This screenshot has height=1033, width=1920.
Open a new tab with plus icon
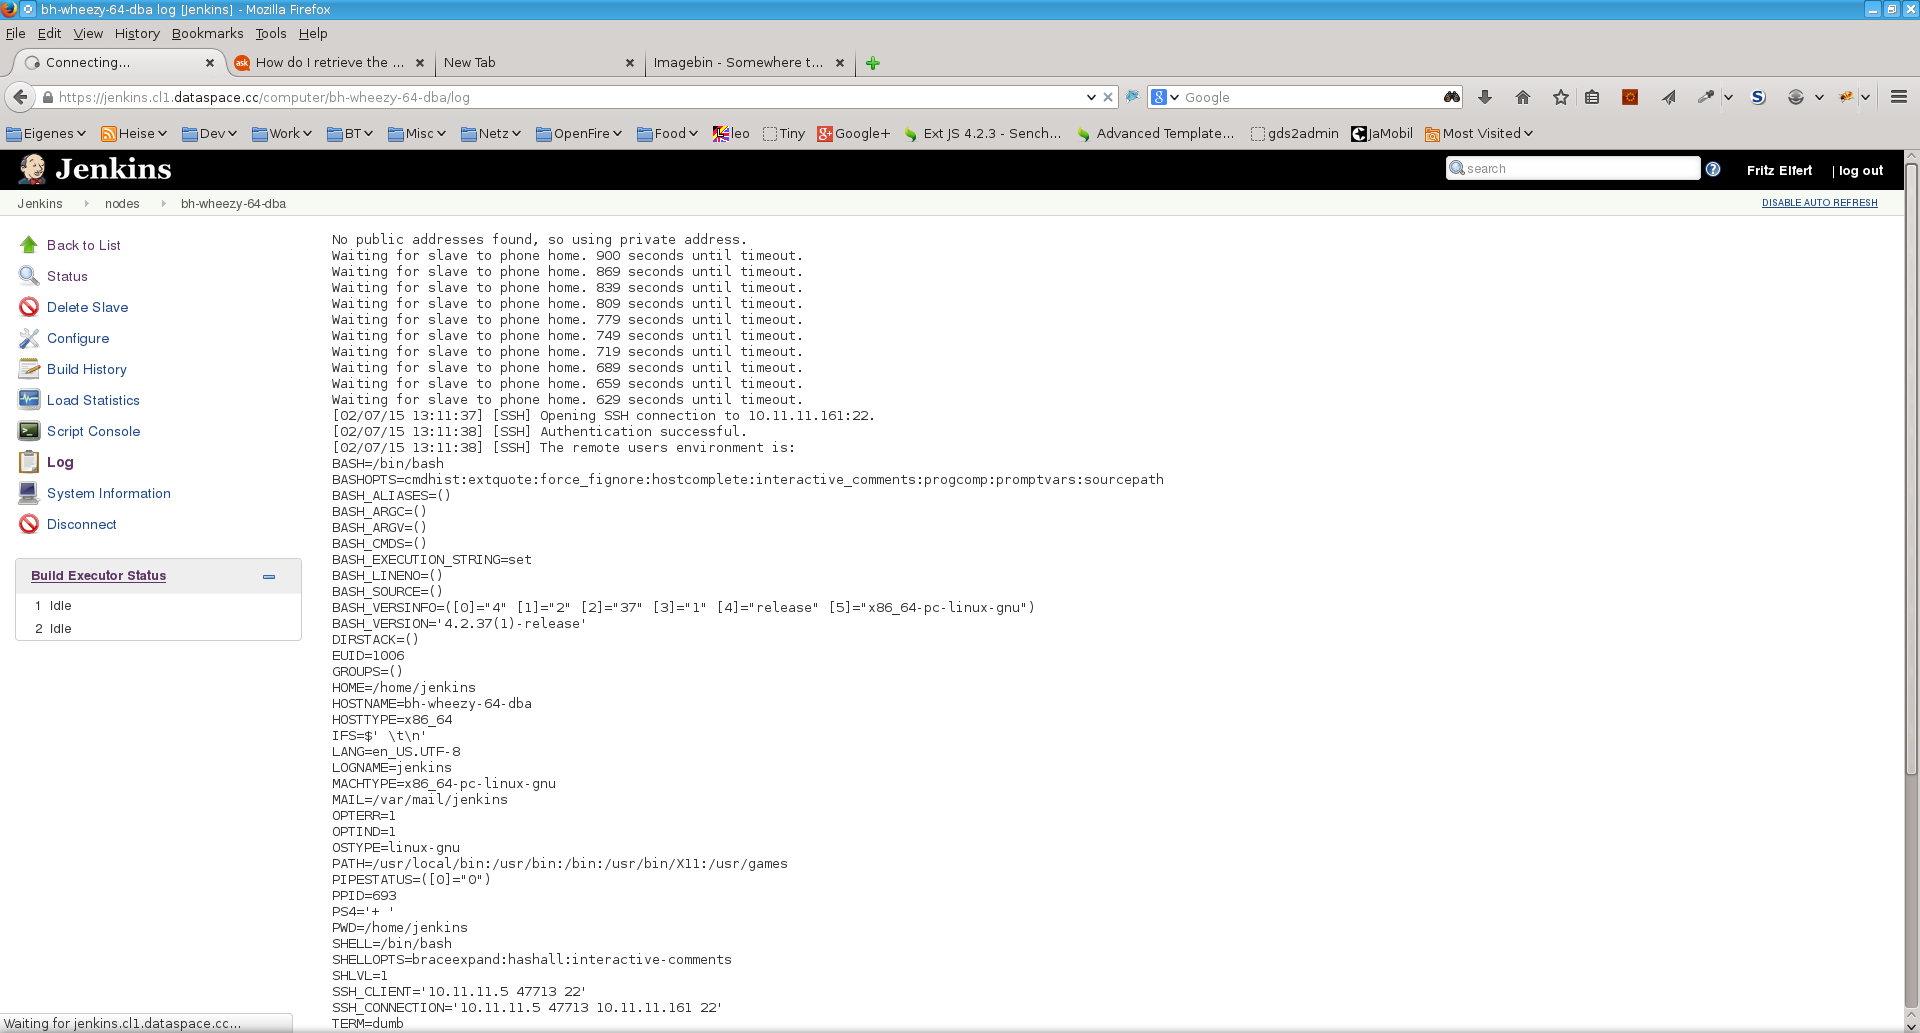tap(873, 63)
